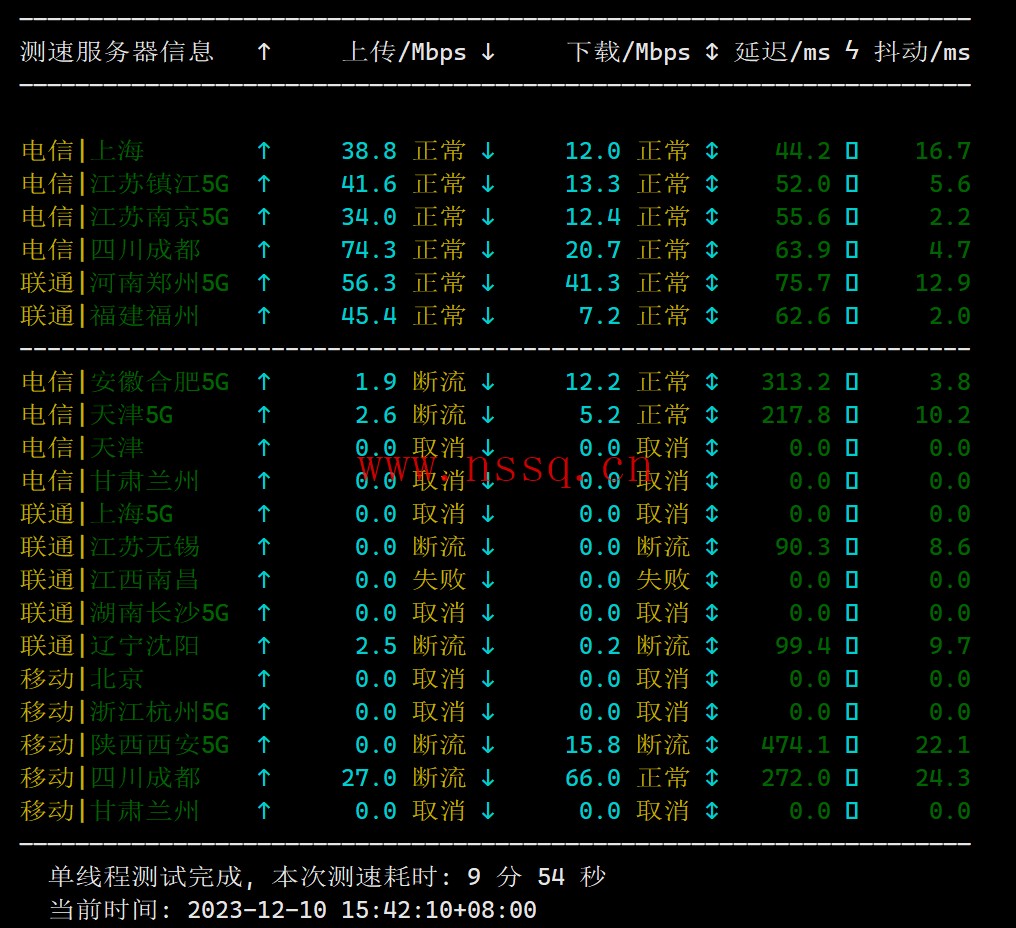Image resolution: width=1016 pixels, height=928 pixels.
Task: Click the 下载/Mbps column header
Action: [628, 52]
